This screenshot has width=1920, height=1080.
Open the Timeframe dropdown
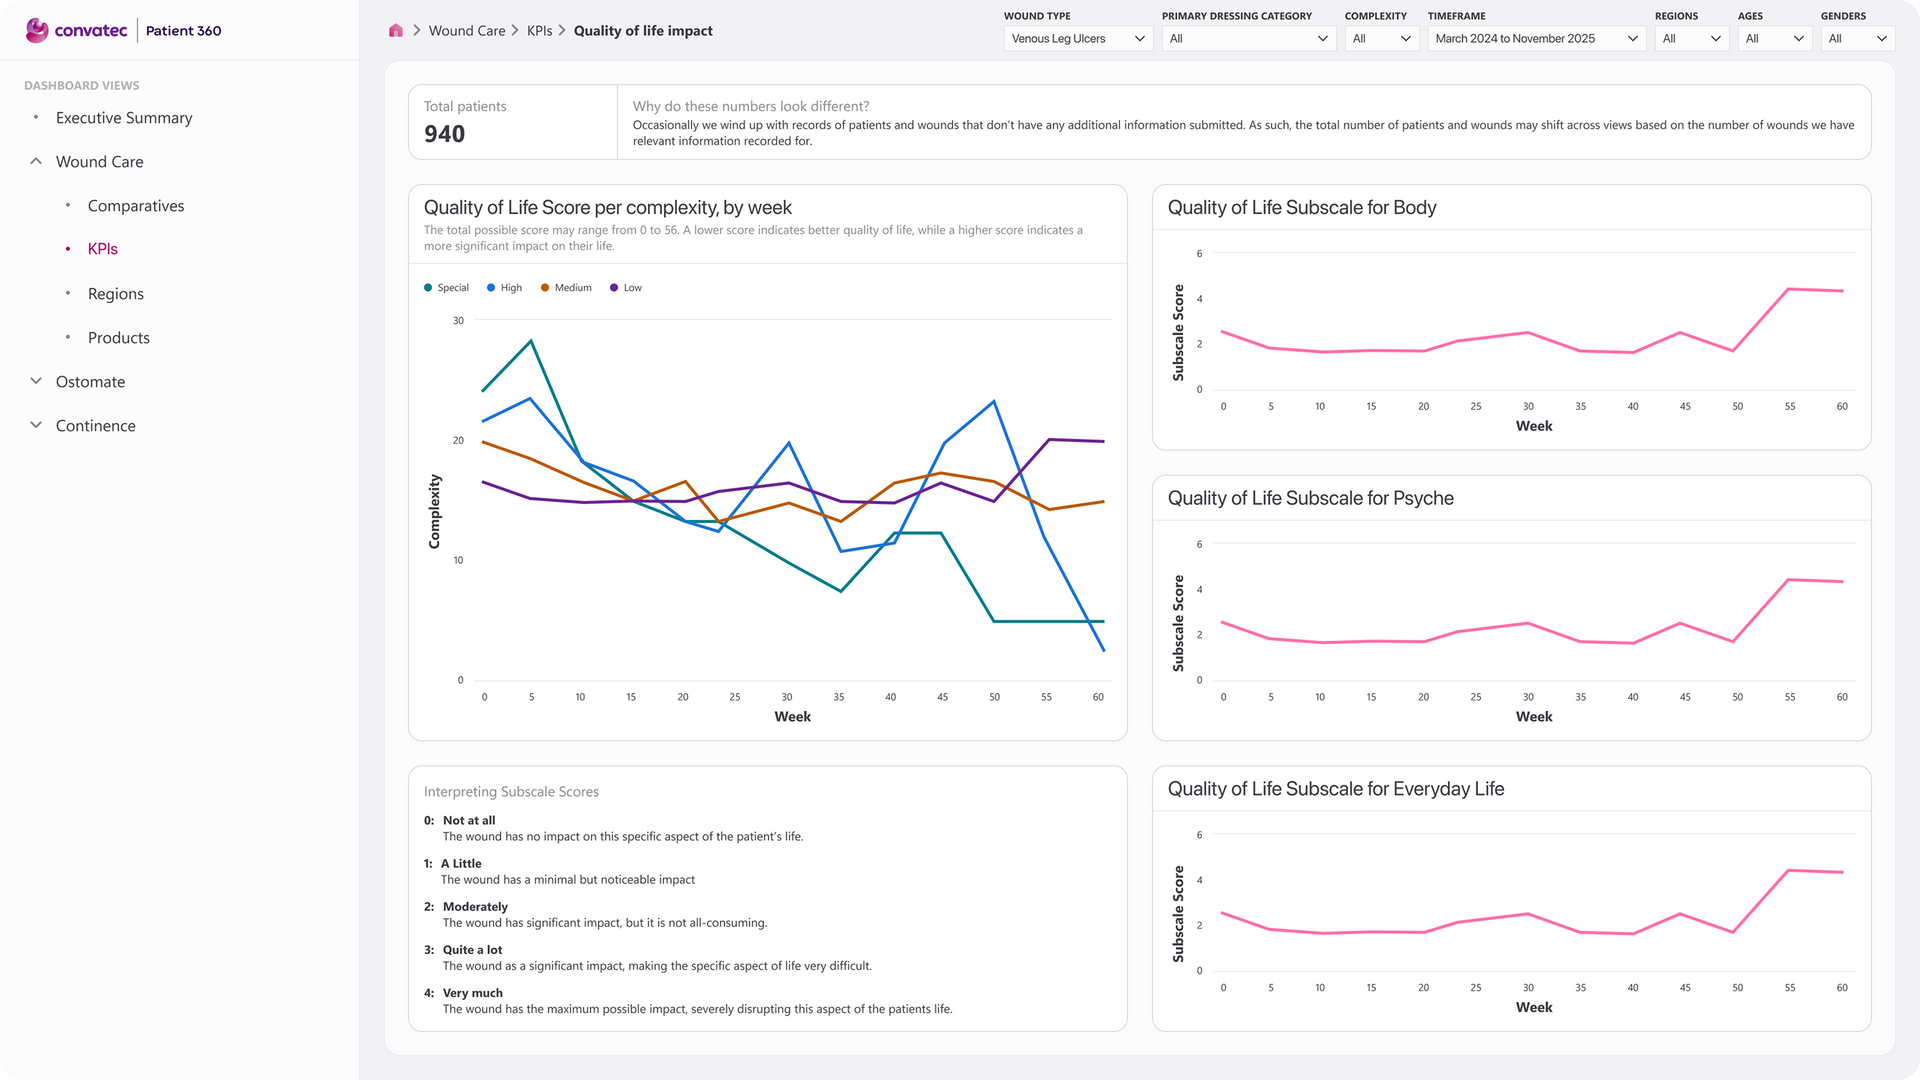pyautogui.click(x=1536, y=39)
